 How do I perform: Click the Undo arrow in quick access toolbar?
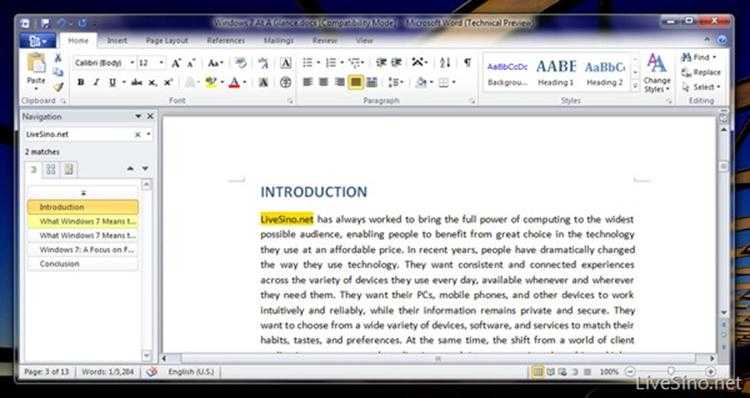coord(61,22)
